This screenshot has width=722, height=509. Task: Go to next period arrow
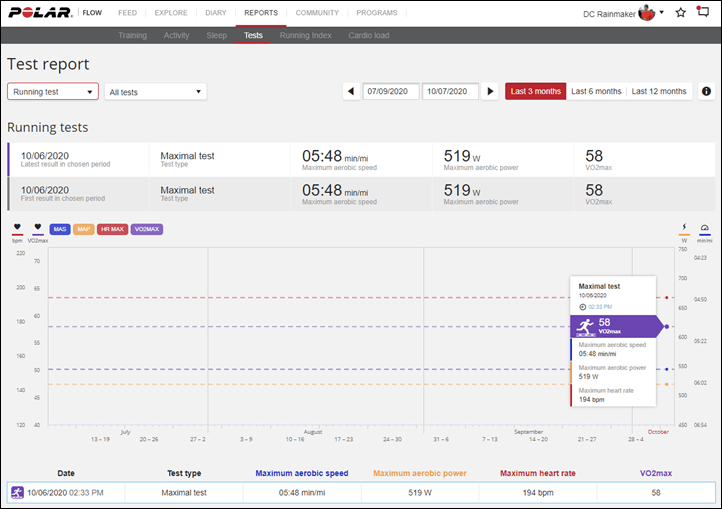[490, 91]
